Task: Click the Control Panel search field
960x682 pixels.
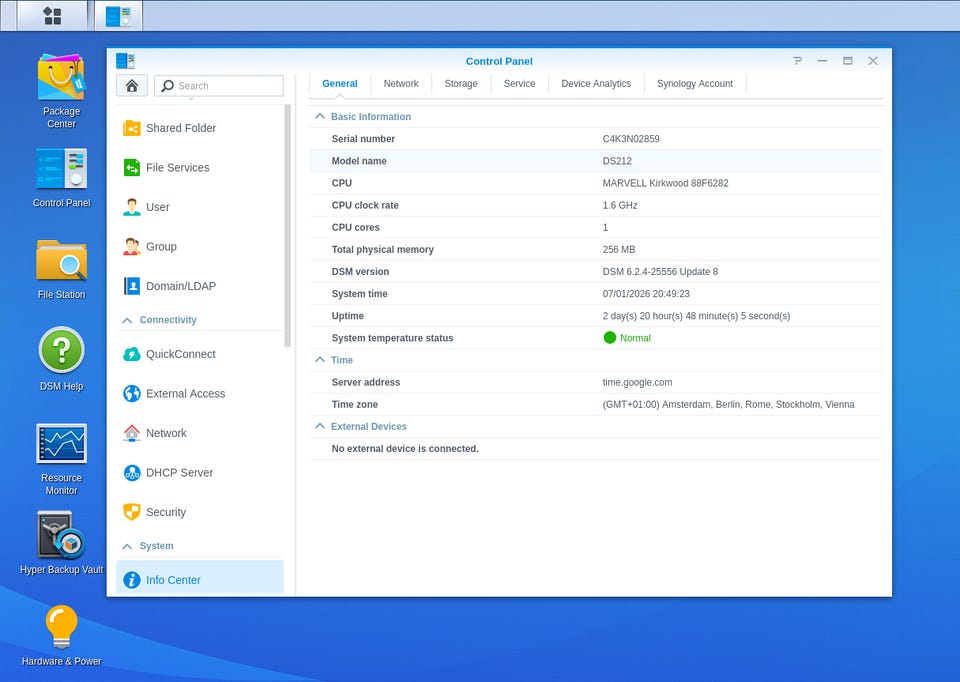Action: click(219, 86)
